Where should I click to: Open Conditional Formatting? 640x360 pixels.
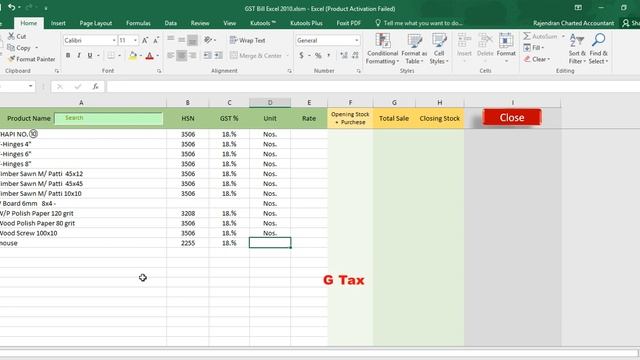[x=382, y=49]
